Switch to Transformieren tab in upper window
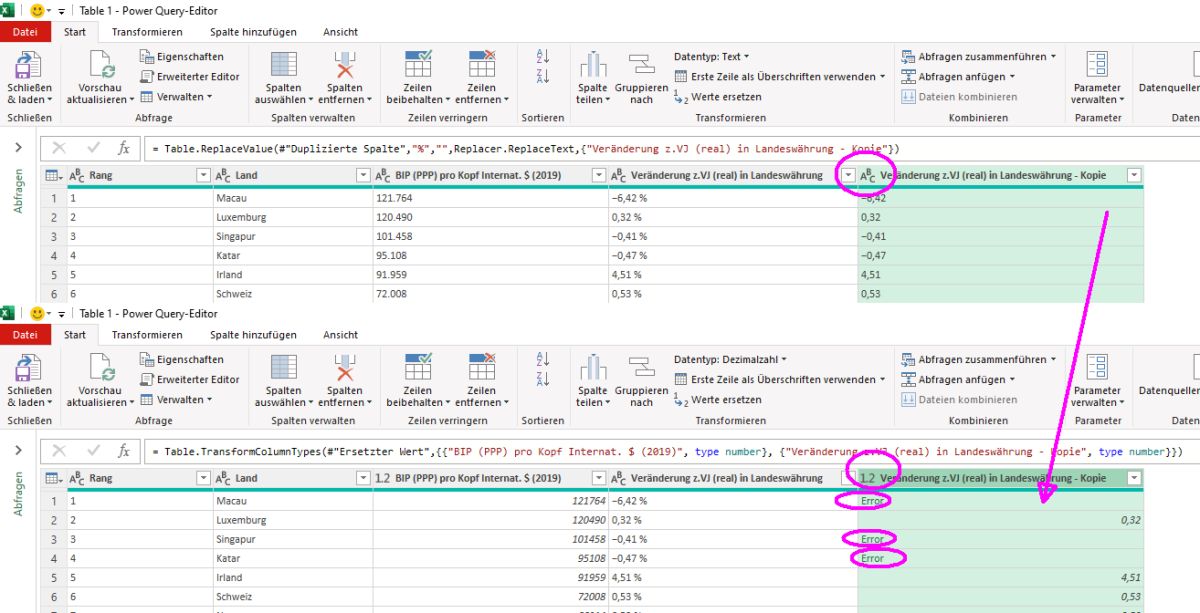The height and width of the screenshot is (613, 1200). (x=147, y=32)
